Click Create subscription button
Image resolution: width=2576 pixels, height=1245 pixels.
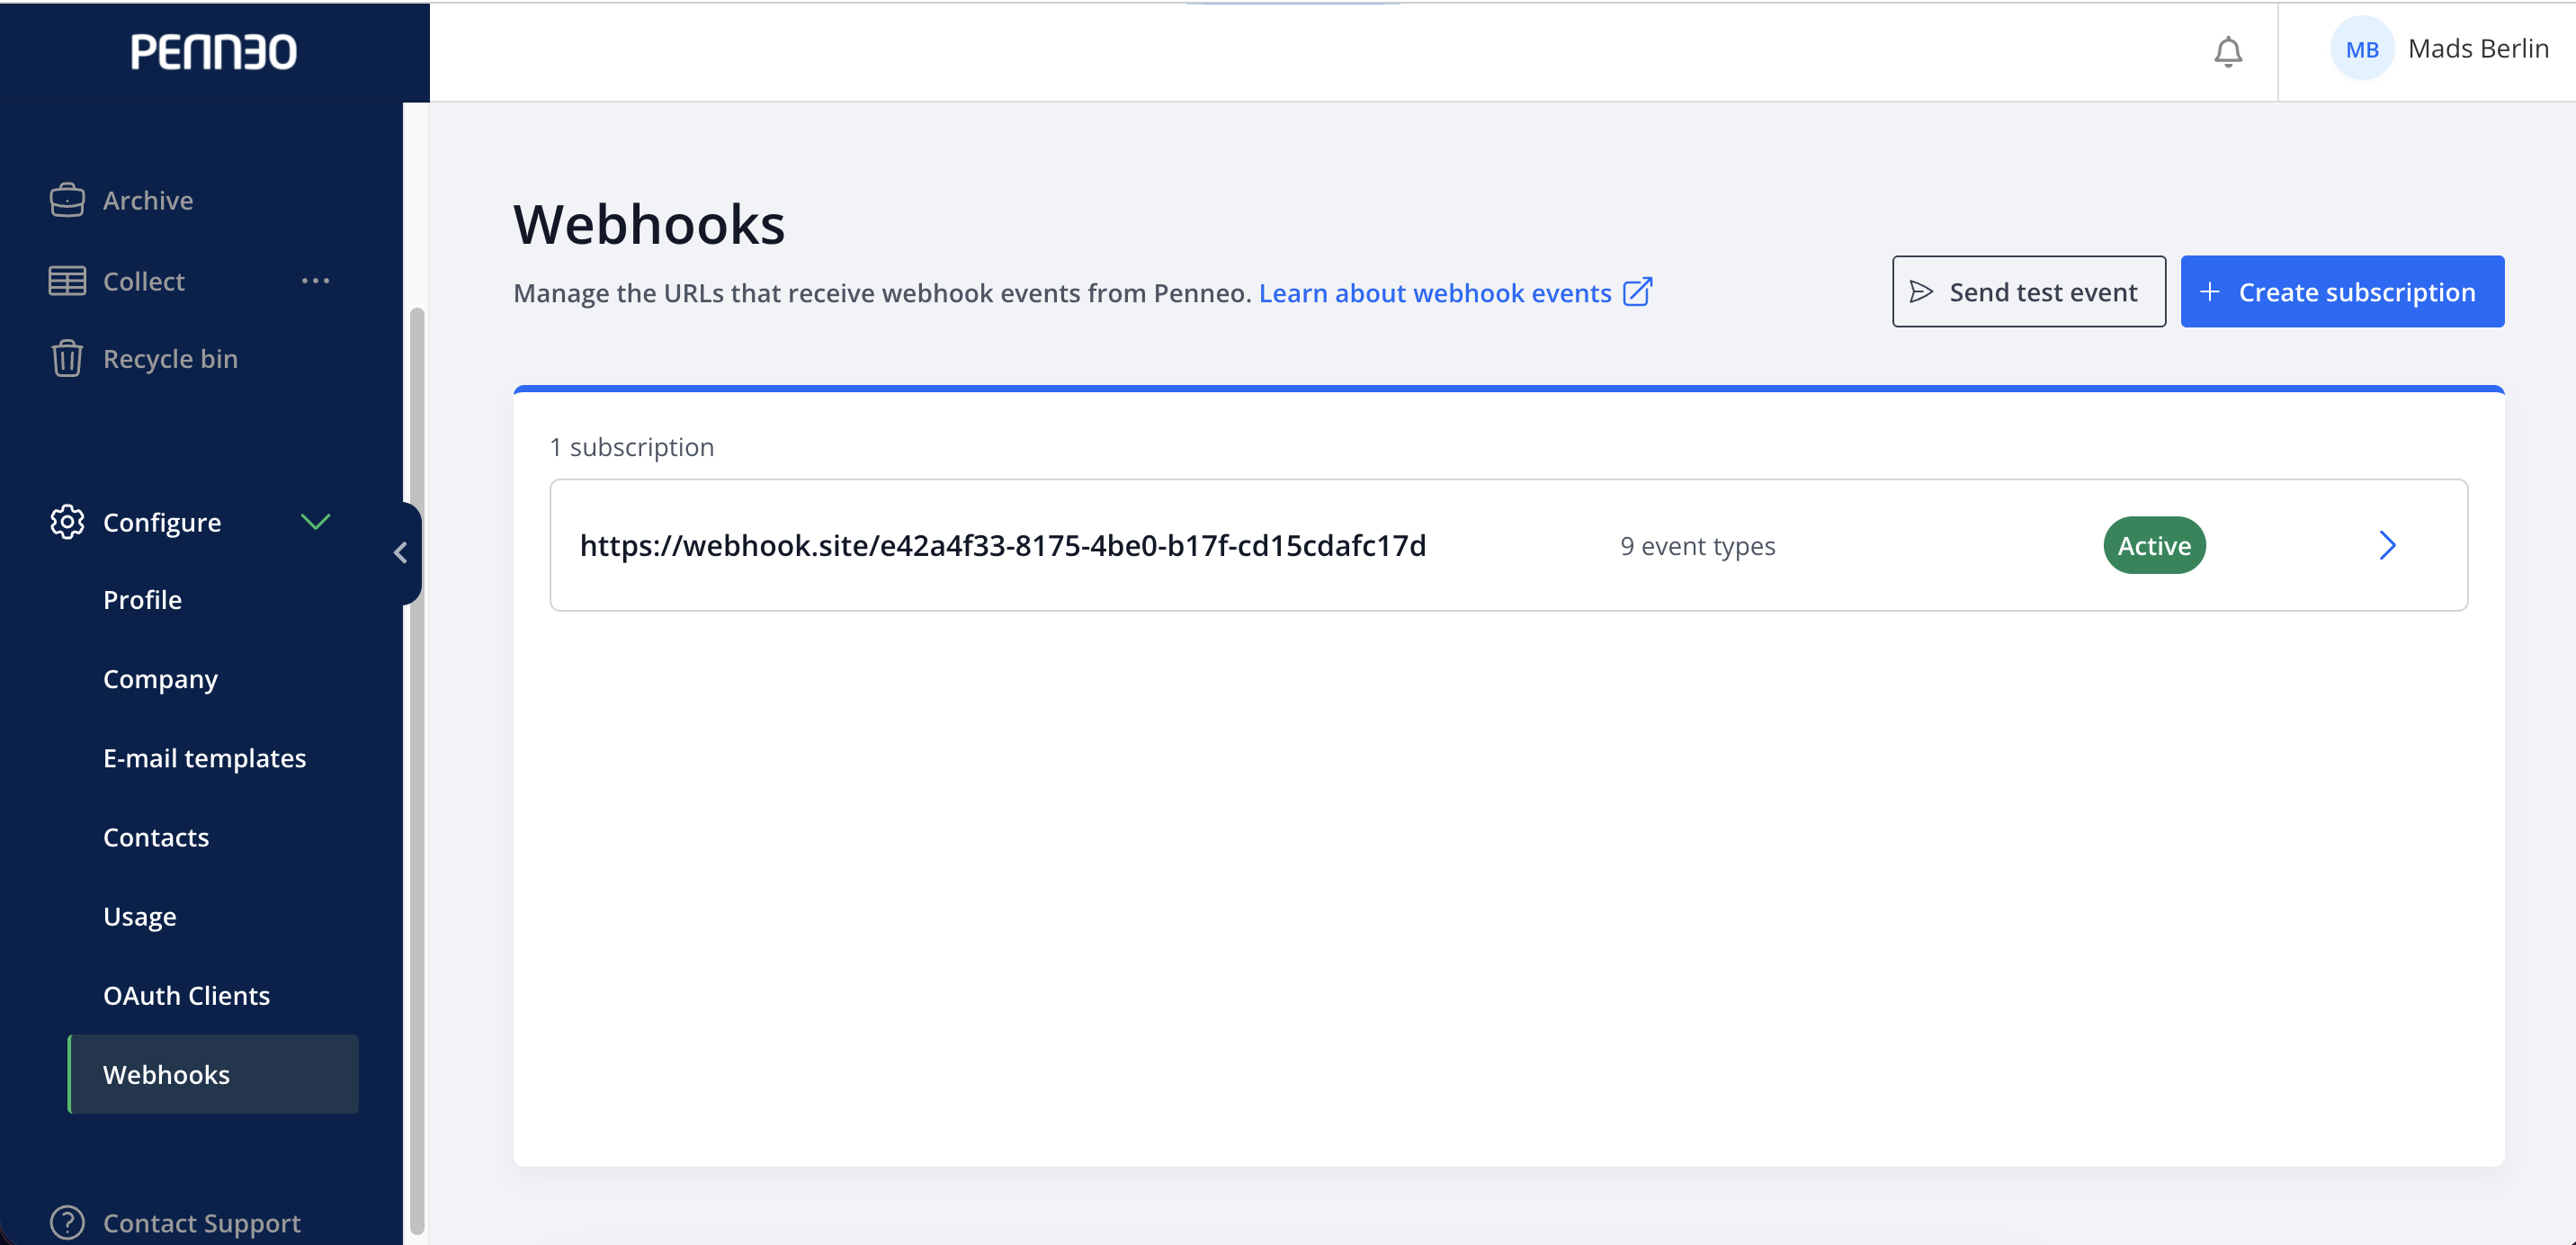(x=2342, y=291)
